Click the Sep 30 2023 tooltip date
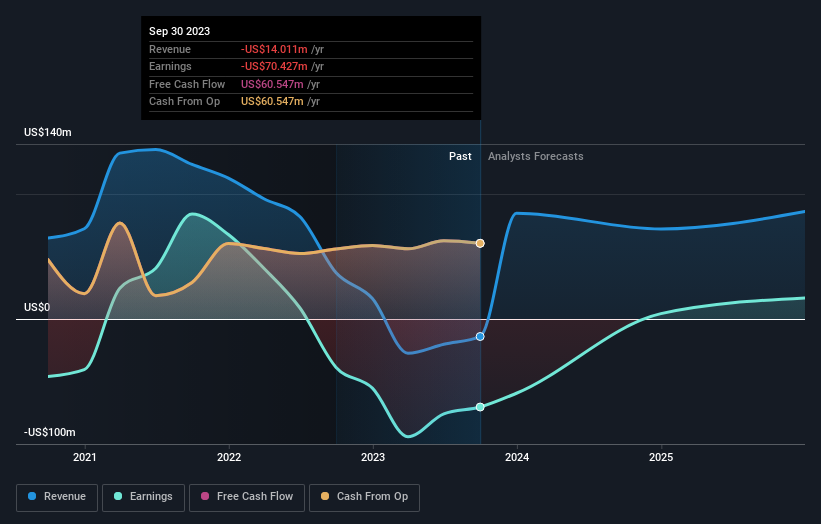 coord(180,31)
